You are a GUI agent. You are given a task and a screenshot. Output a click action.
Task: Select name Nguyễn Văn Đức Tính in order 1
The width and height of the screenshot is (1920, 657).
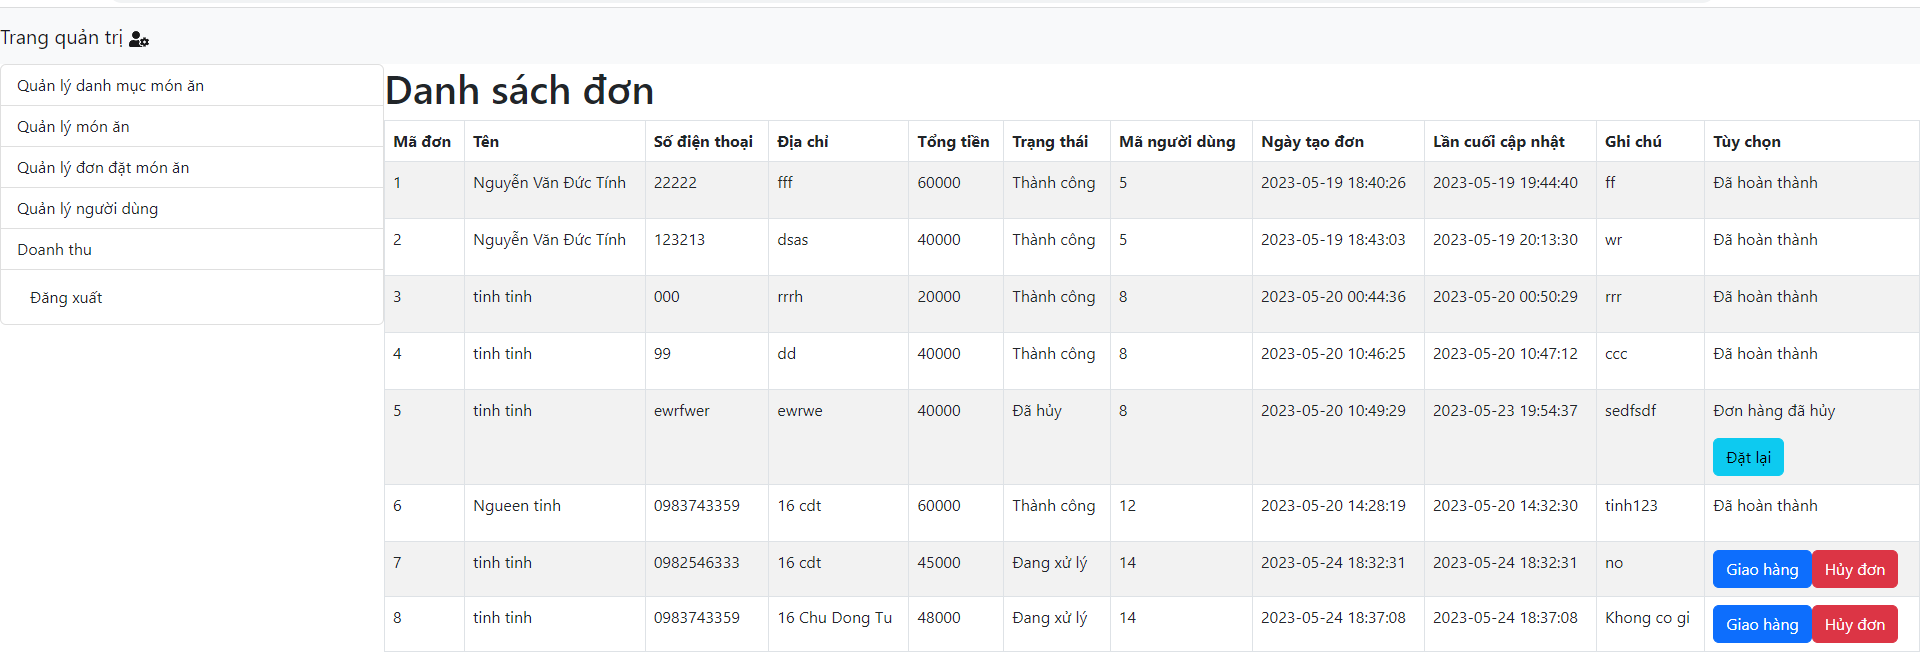(549, 183)
